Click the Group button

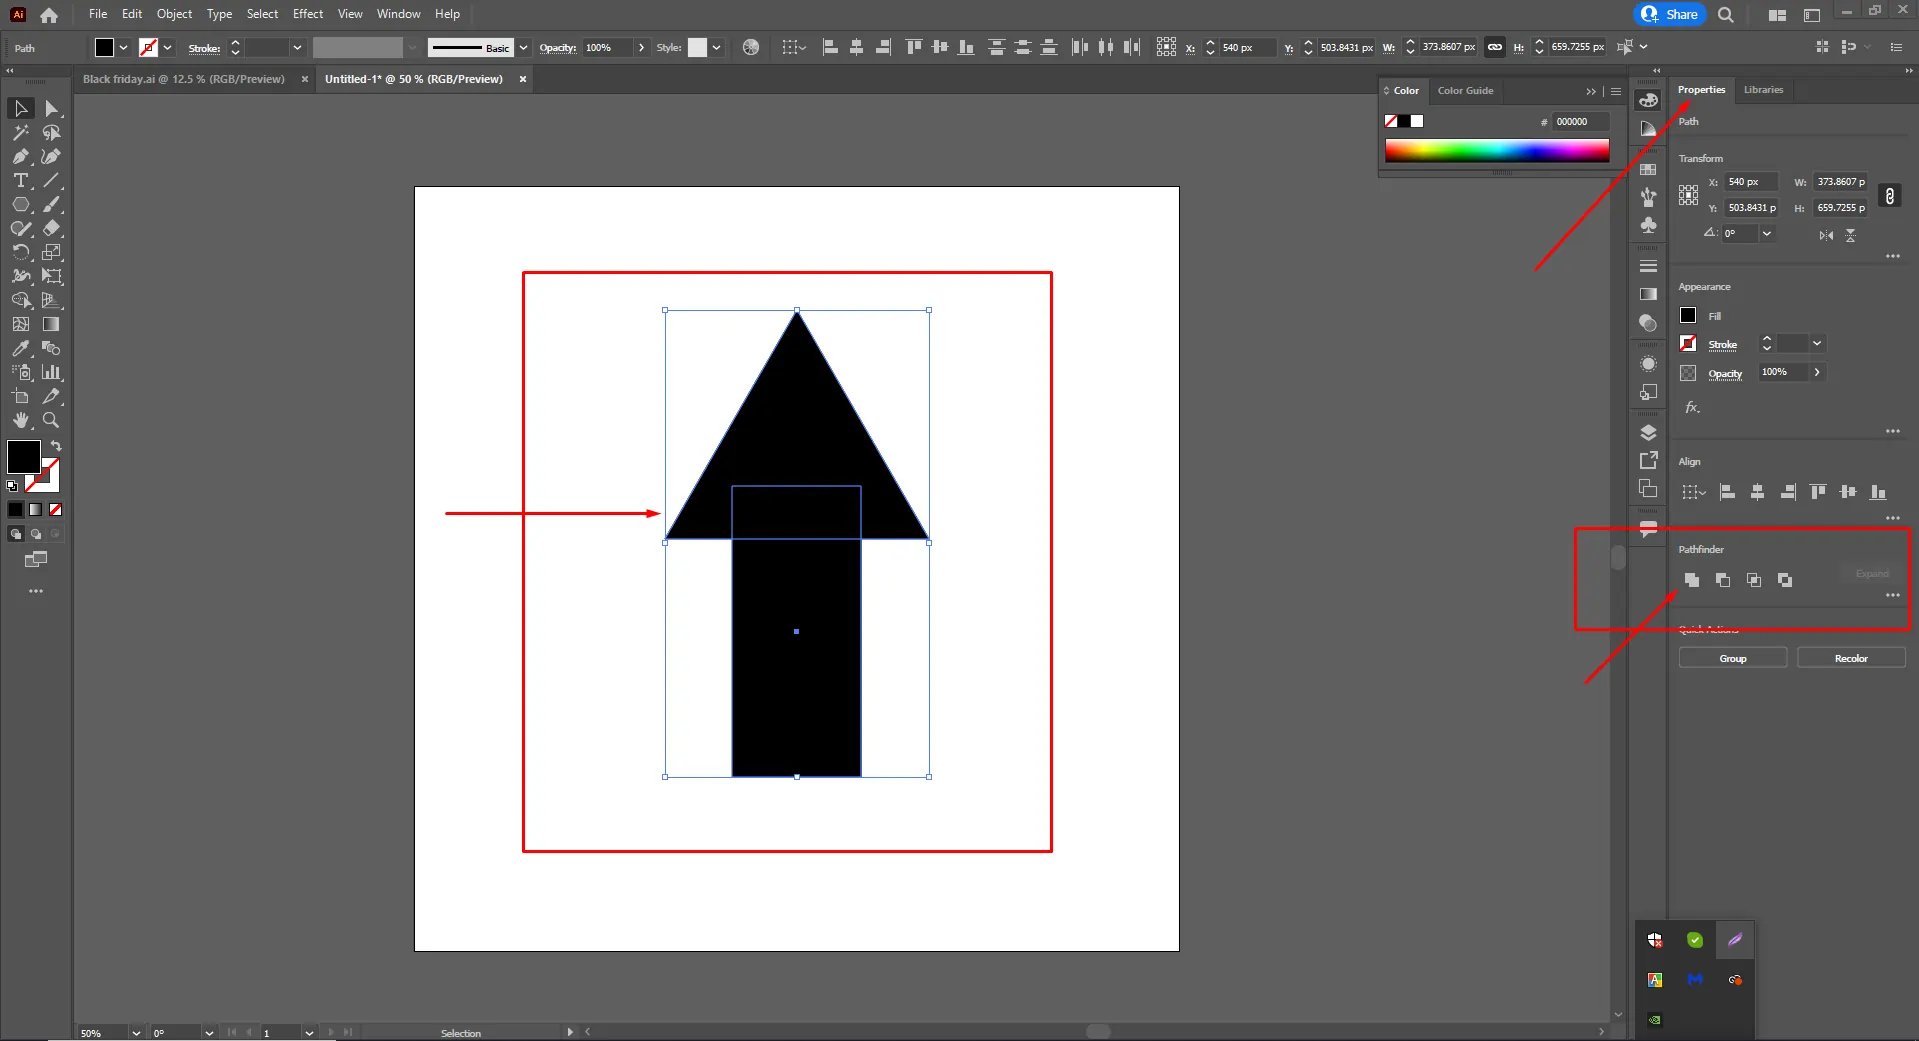(x=1732, y=658)
